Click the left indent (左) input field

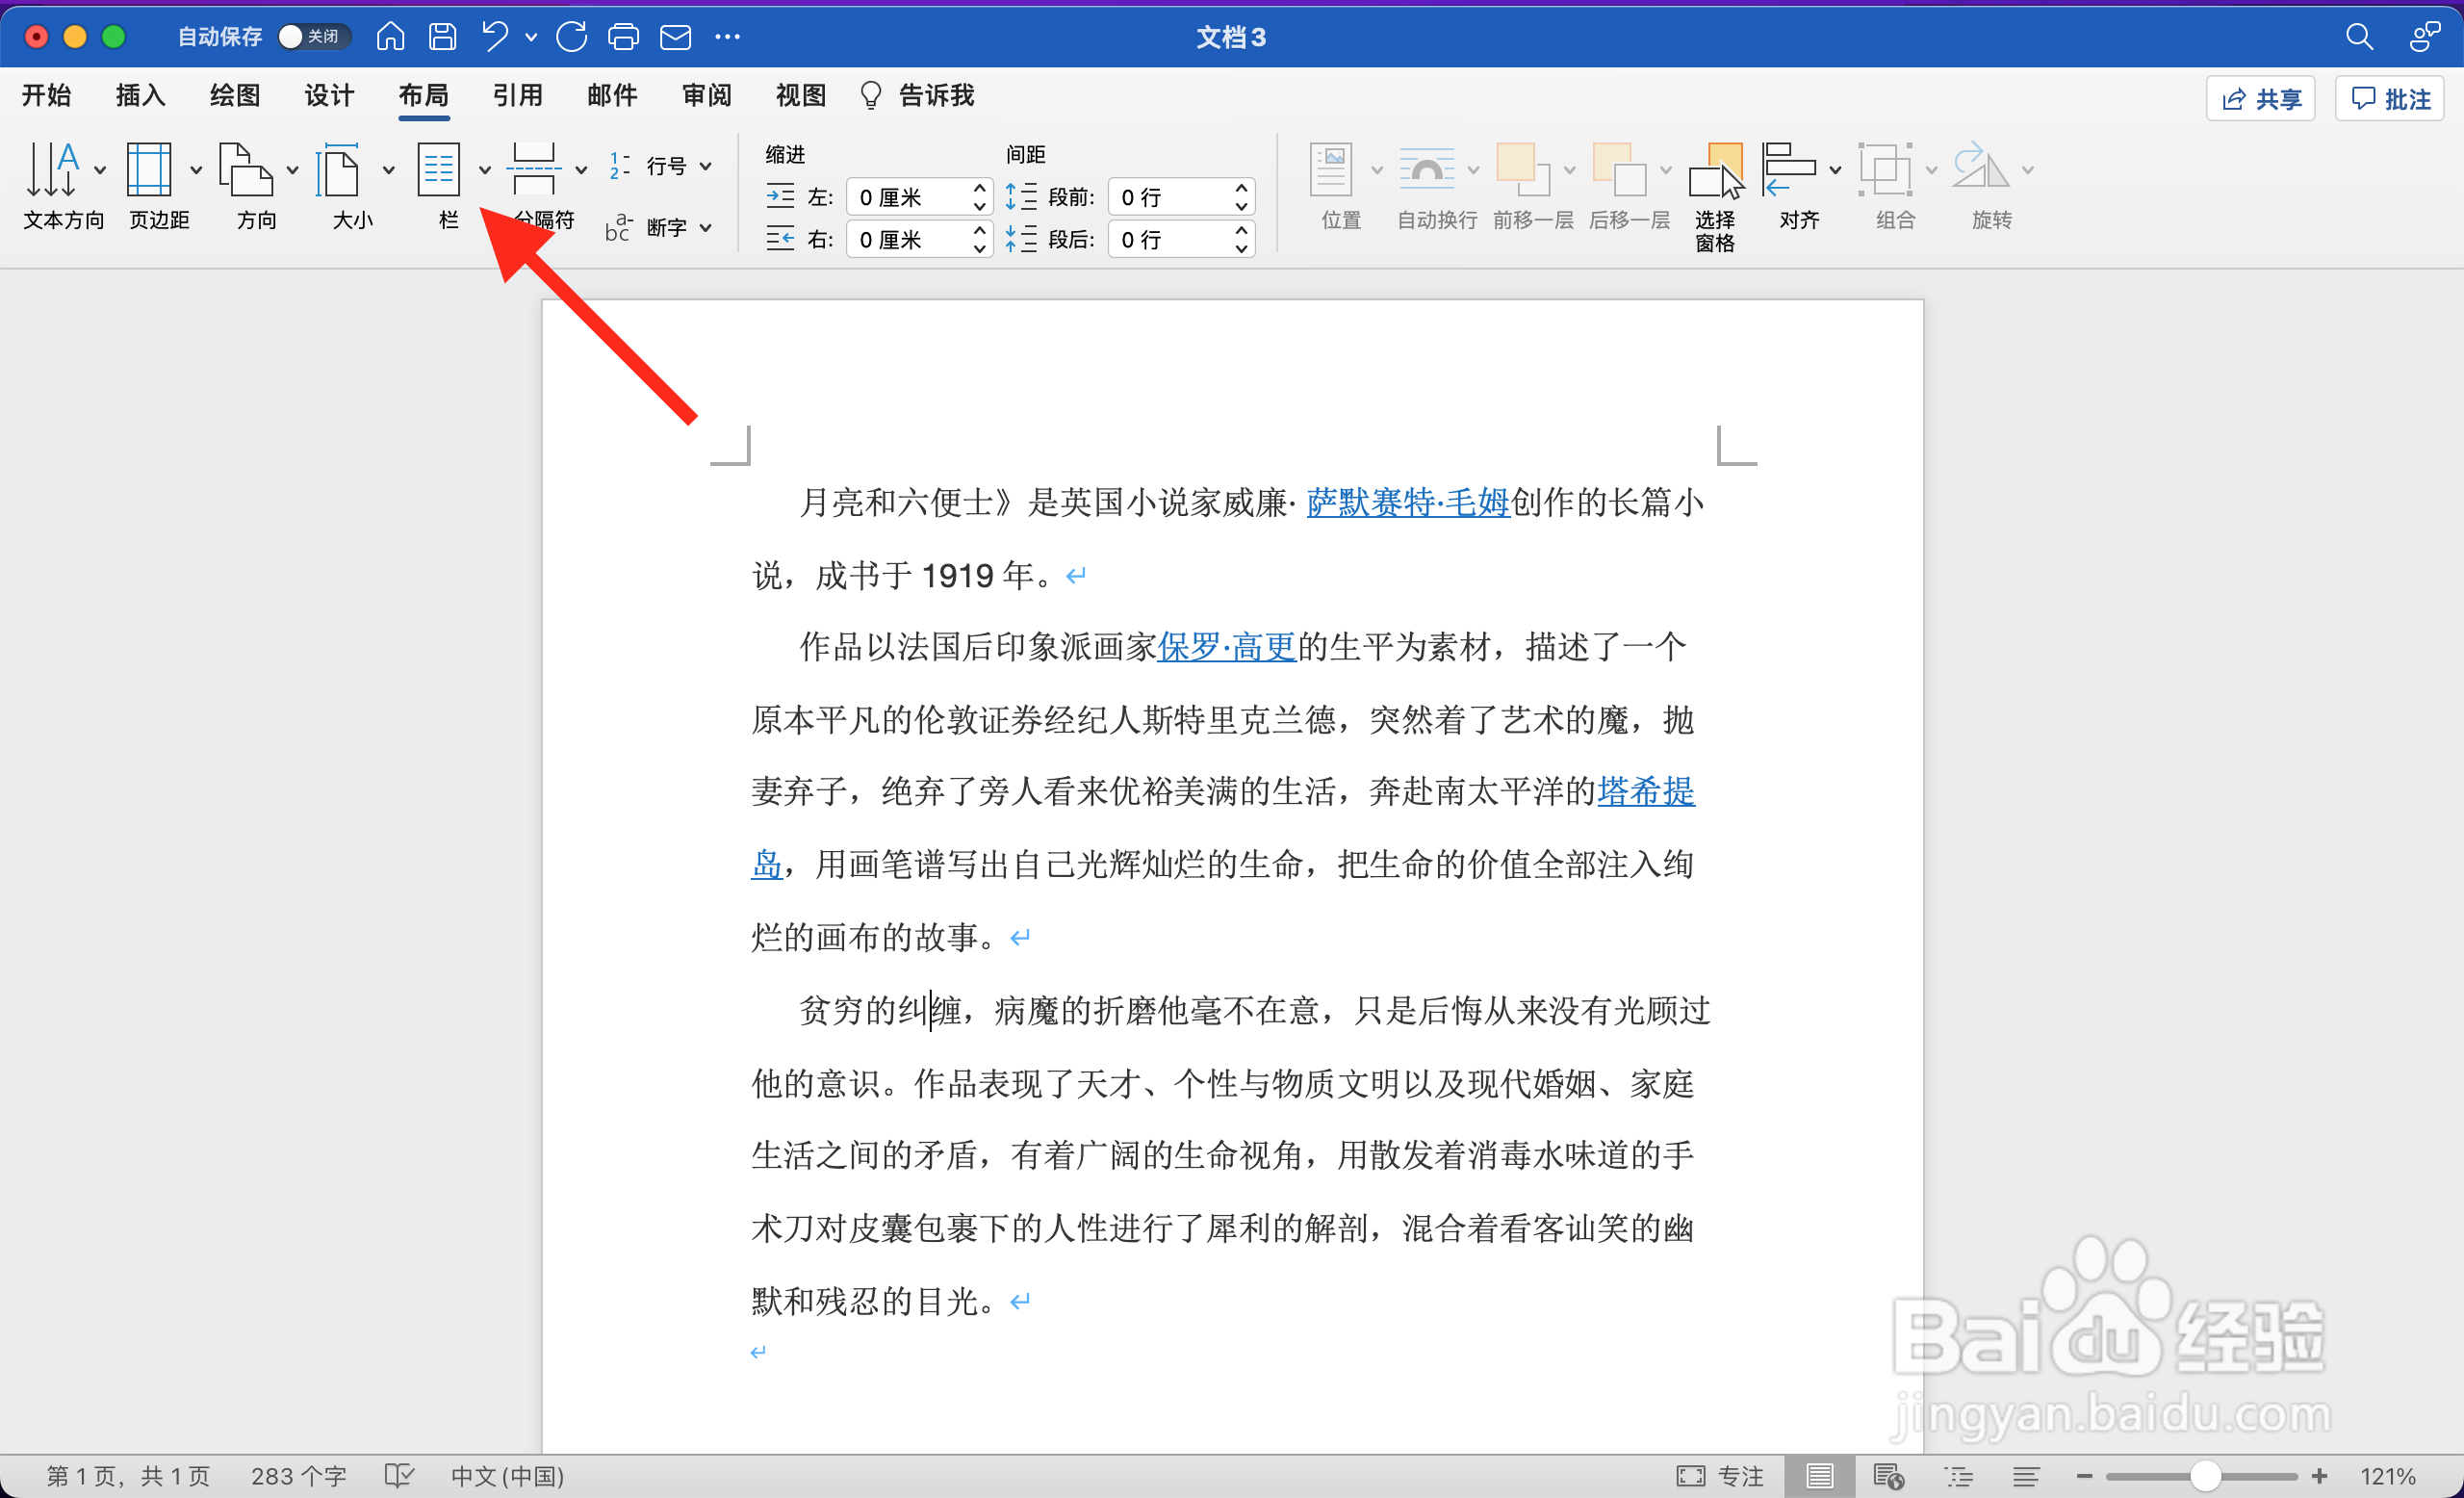[x=918, y=197]
